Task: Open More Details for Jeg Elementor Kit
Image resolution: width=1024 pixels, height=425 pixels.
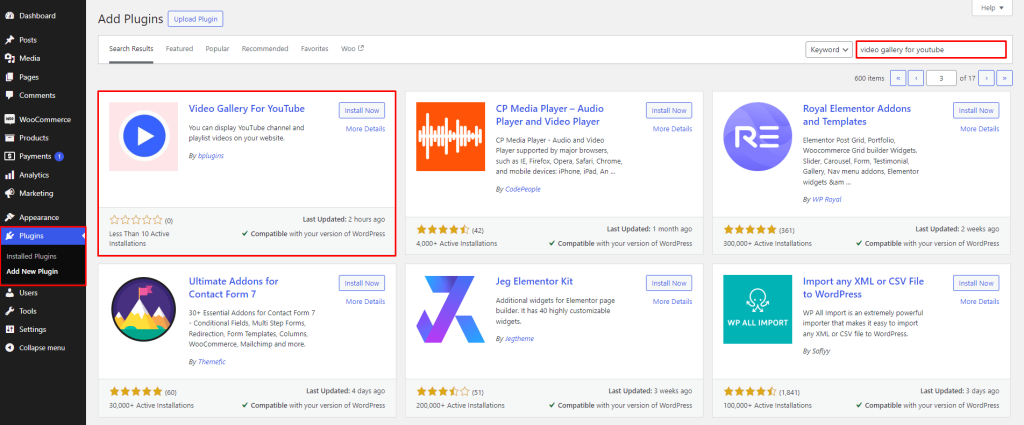Action: point(672,302)
